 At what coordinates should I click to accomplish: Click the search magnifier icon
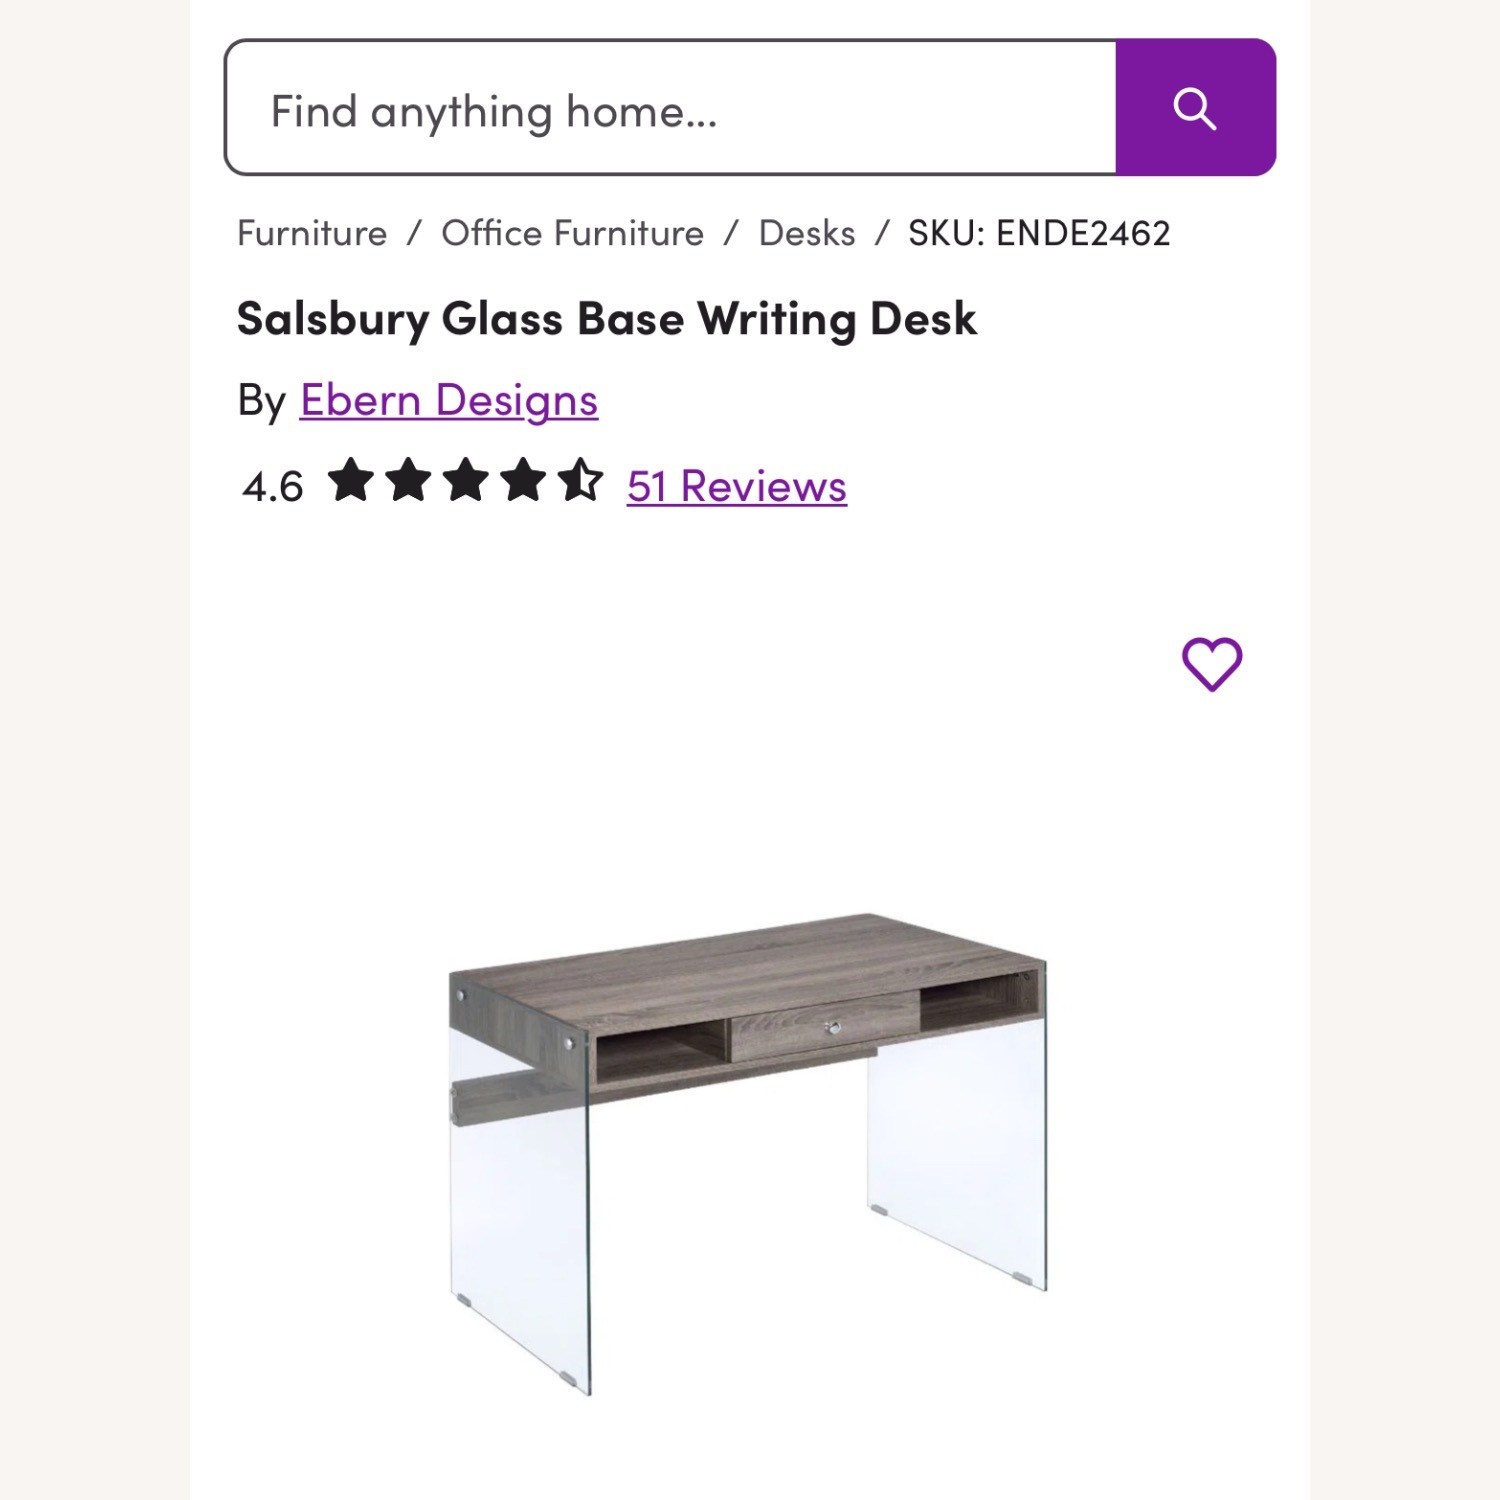(x=1194, y=108)
